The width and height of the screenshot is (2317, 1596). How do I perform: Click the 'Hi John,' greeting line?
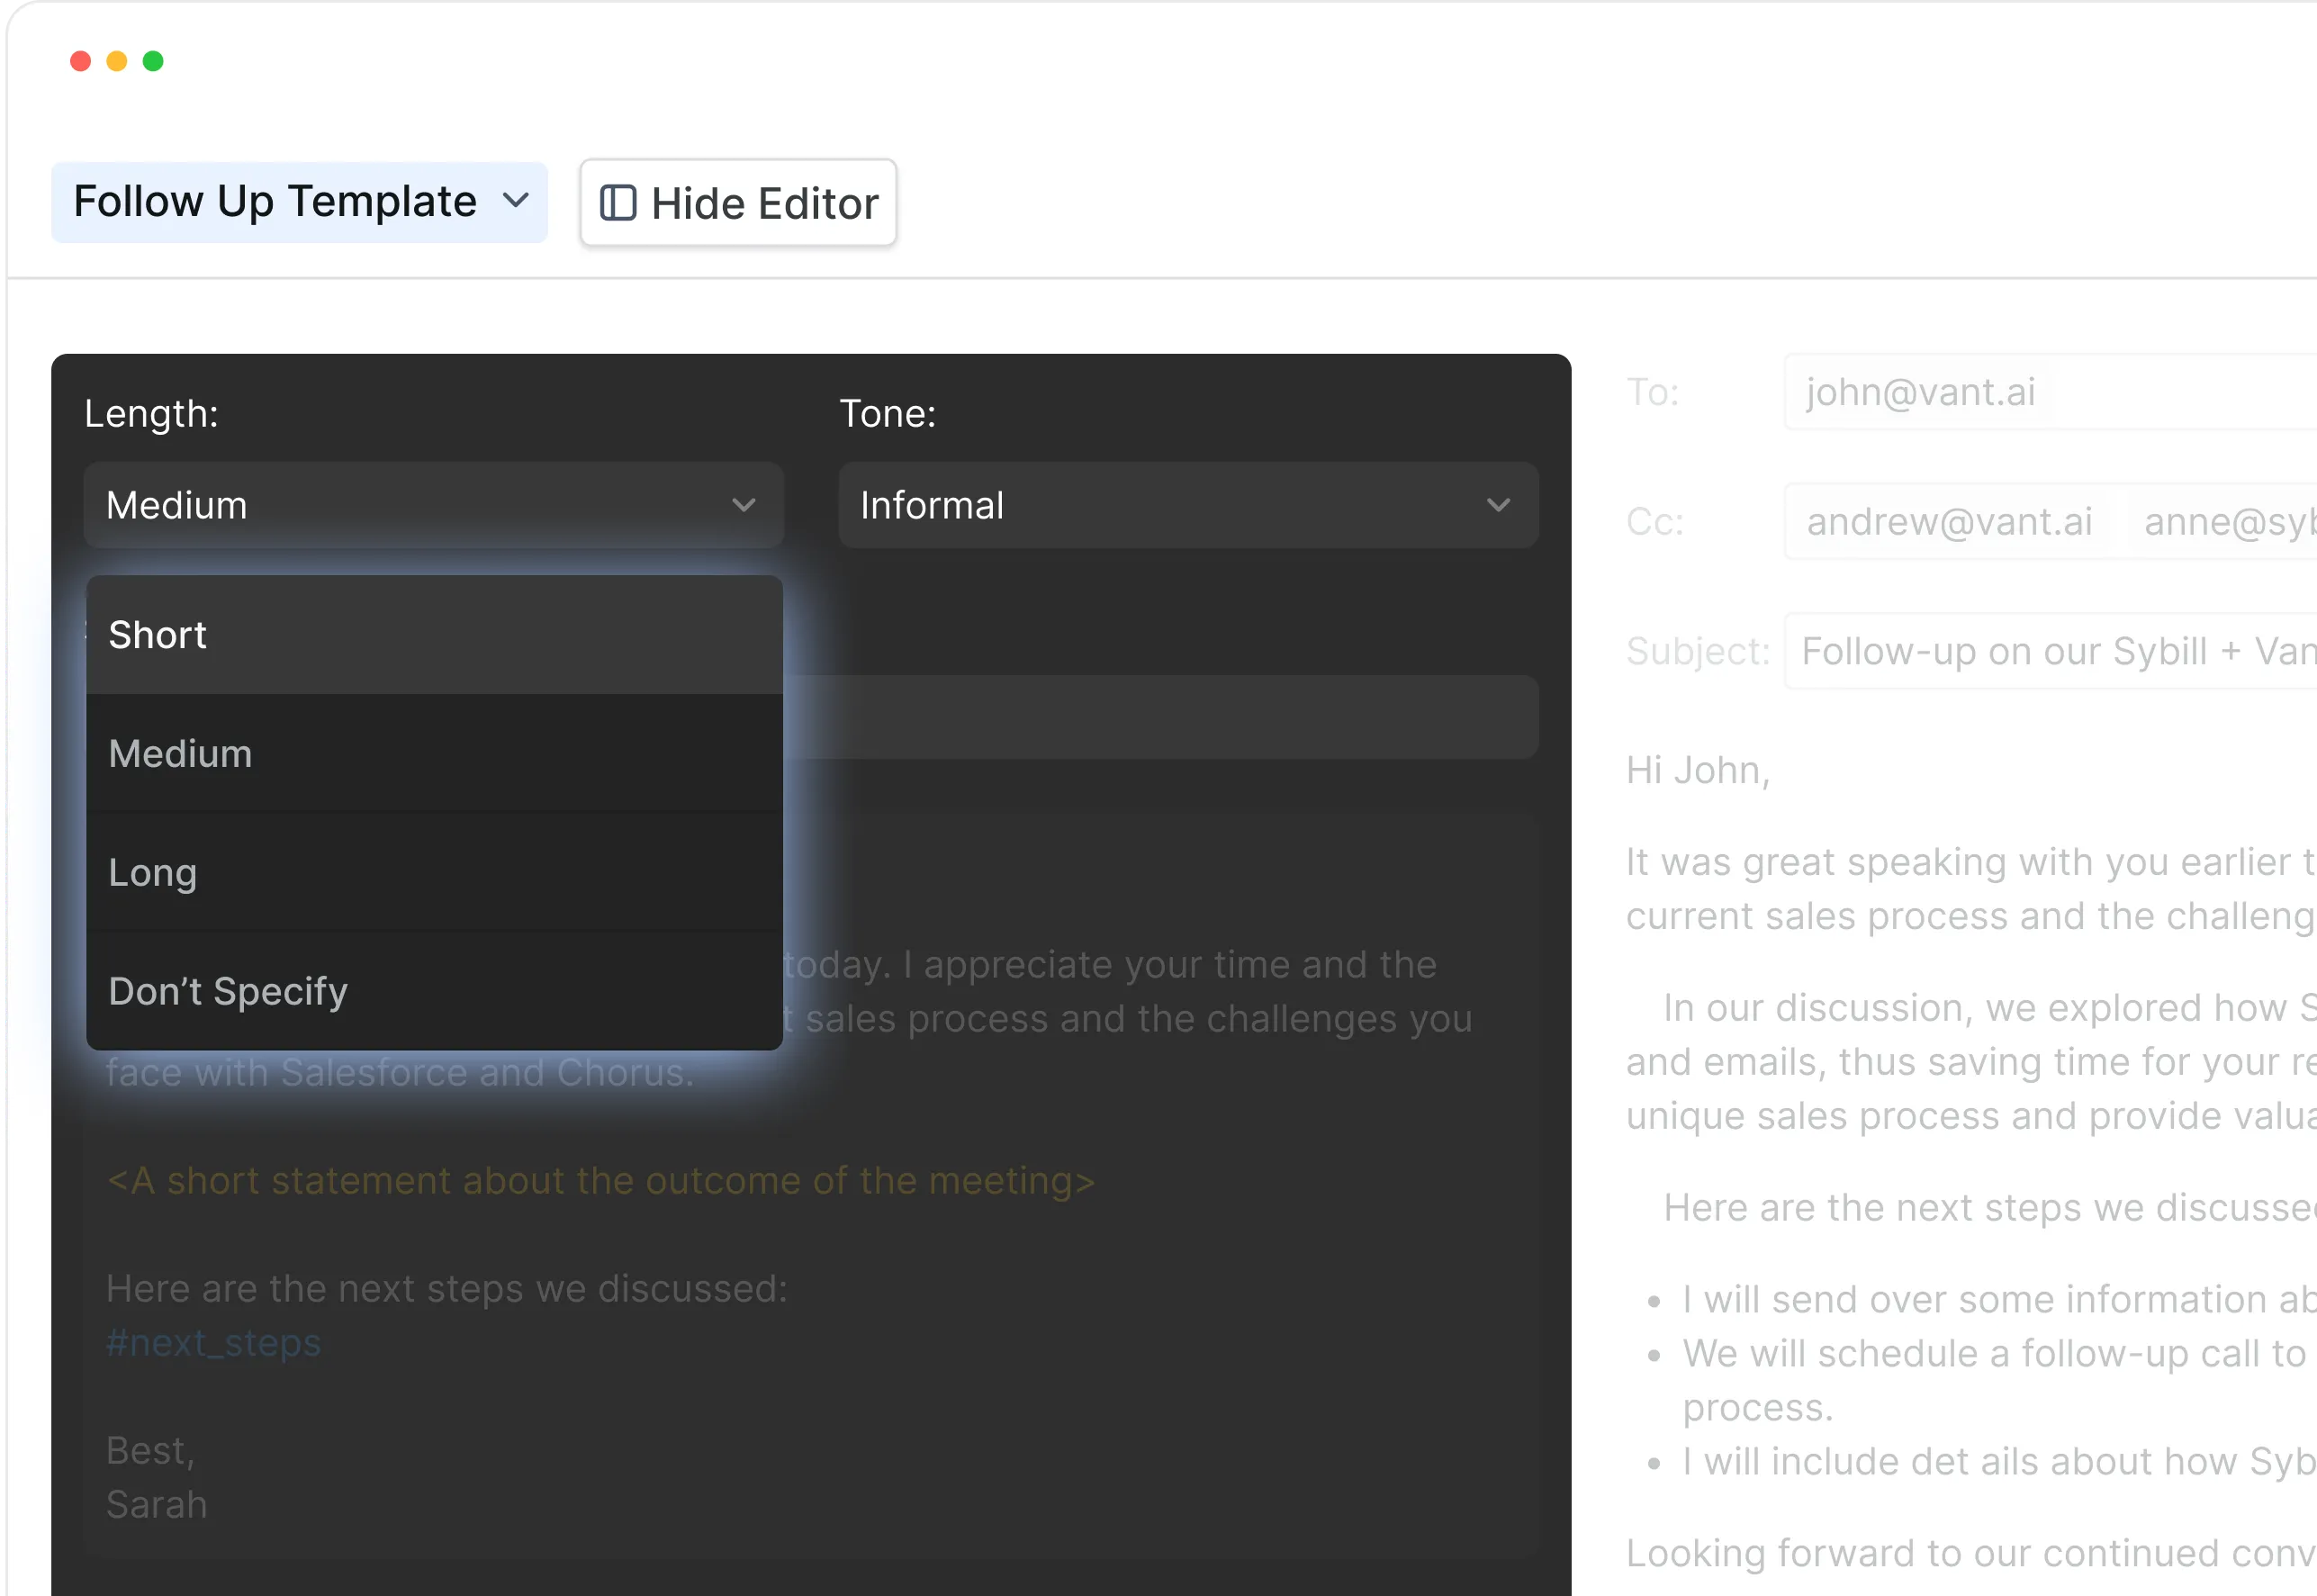[x=1698, y=770]
